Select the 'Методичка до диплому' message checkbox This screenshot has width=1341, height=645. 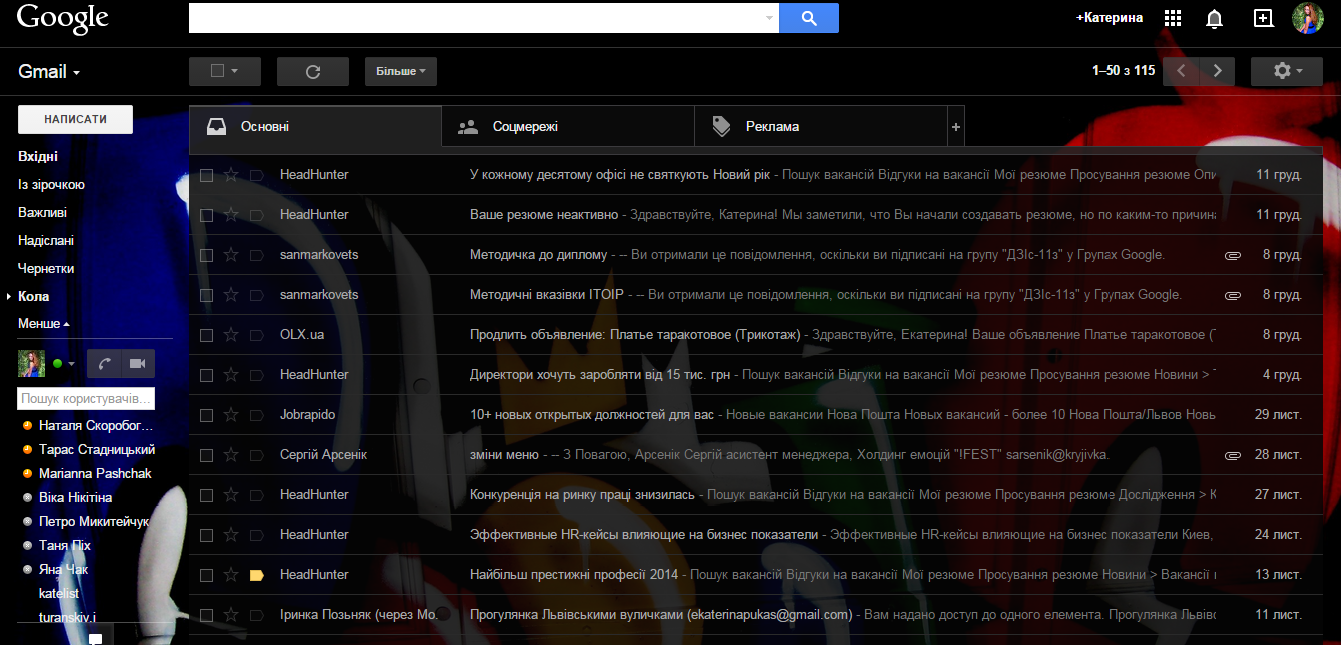point(206,255)
